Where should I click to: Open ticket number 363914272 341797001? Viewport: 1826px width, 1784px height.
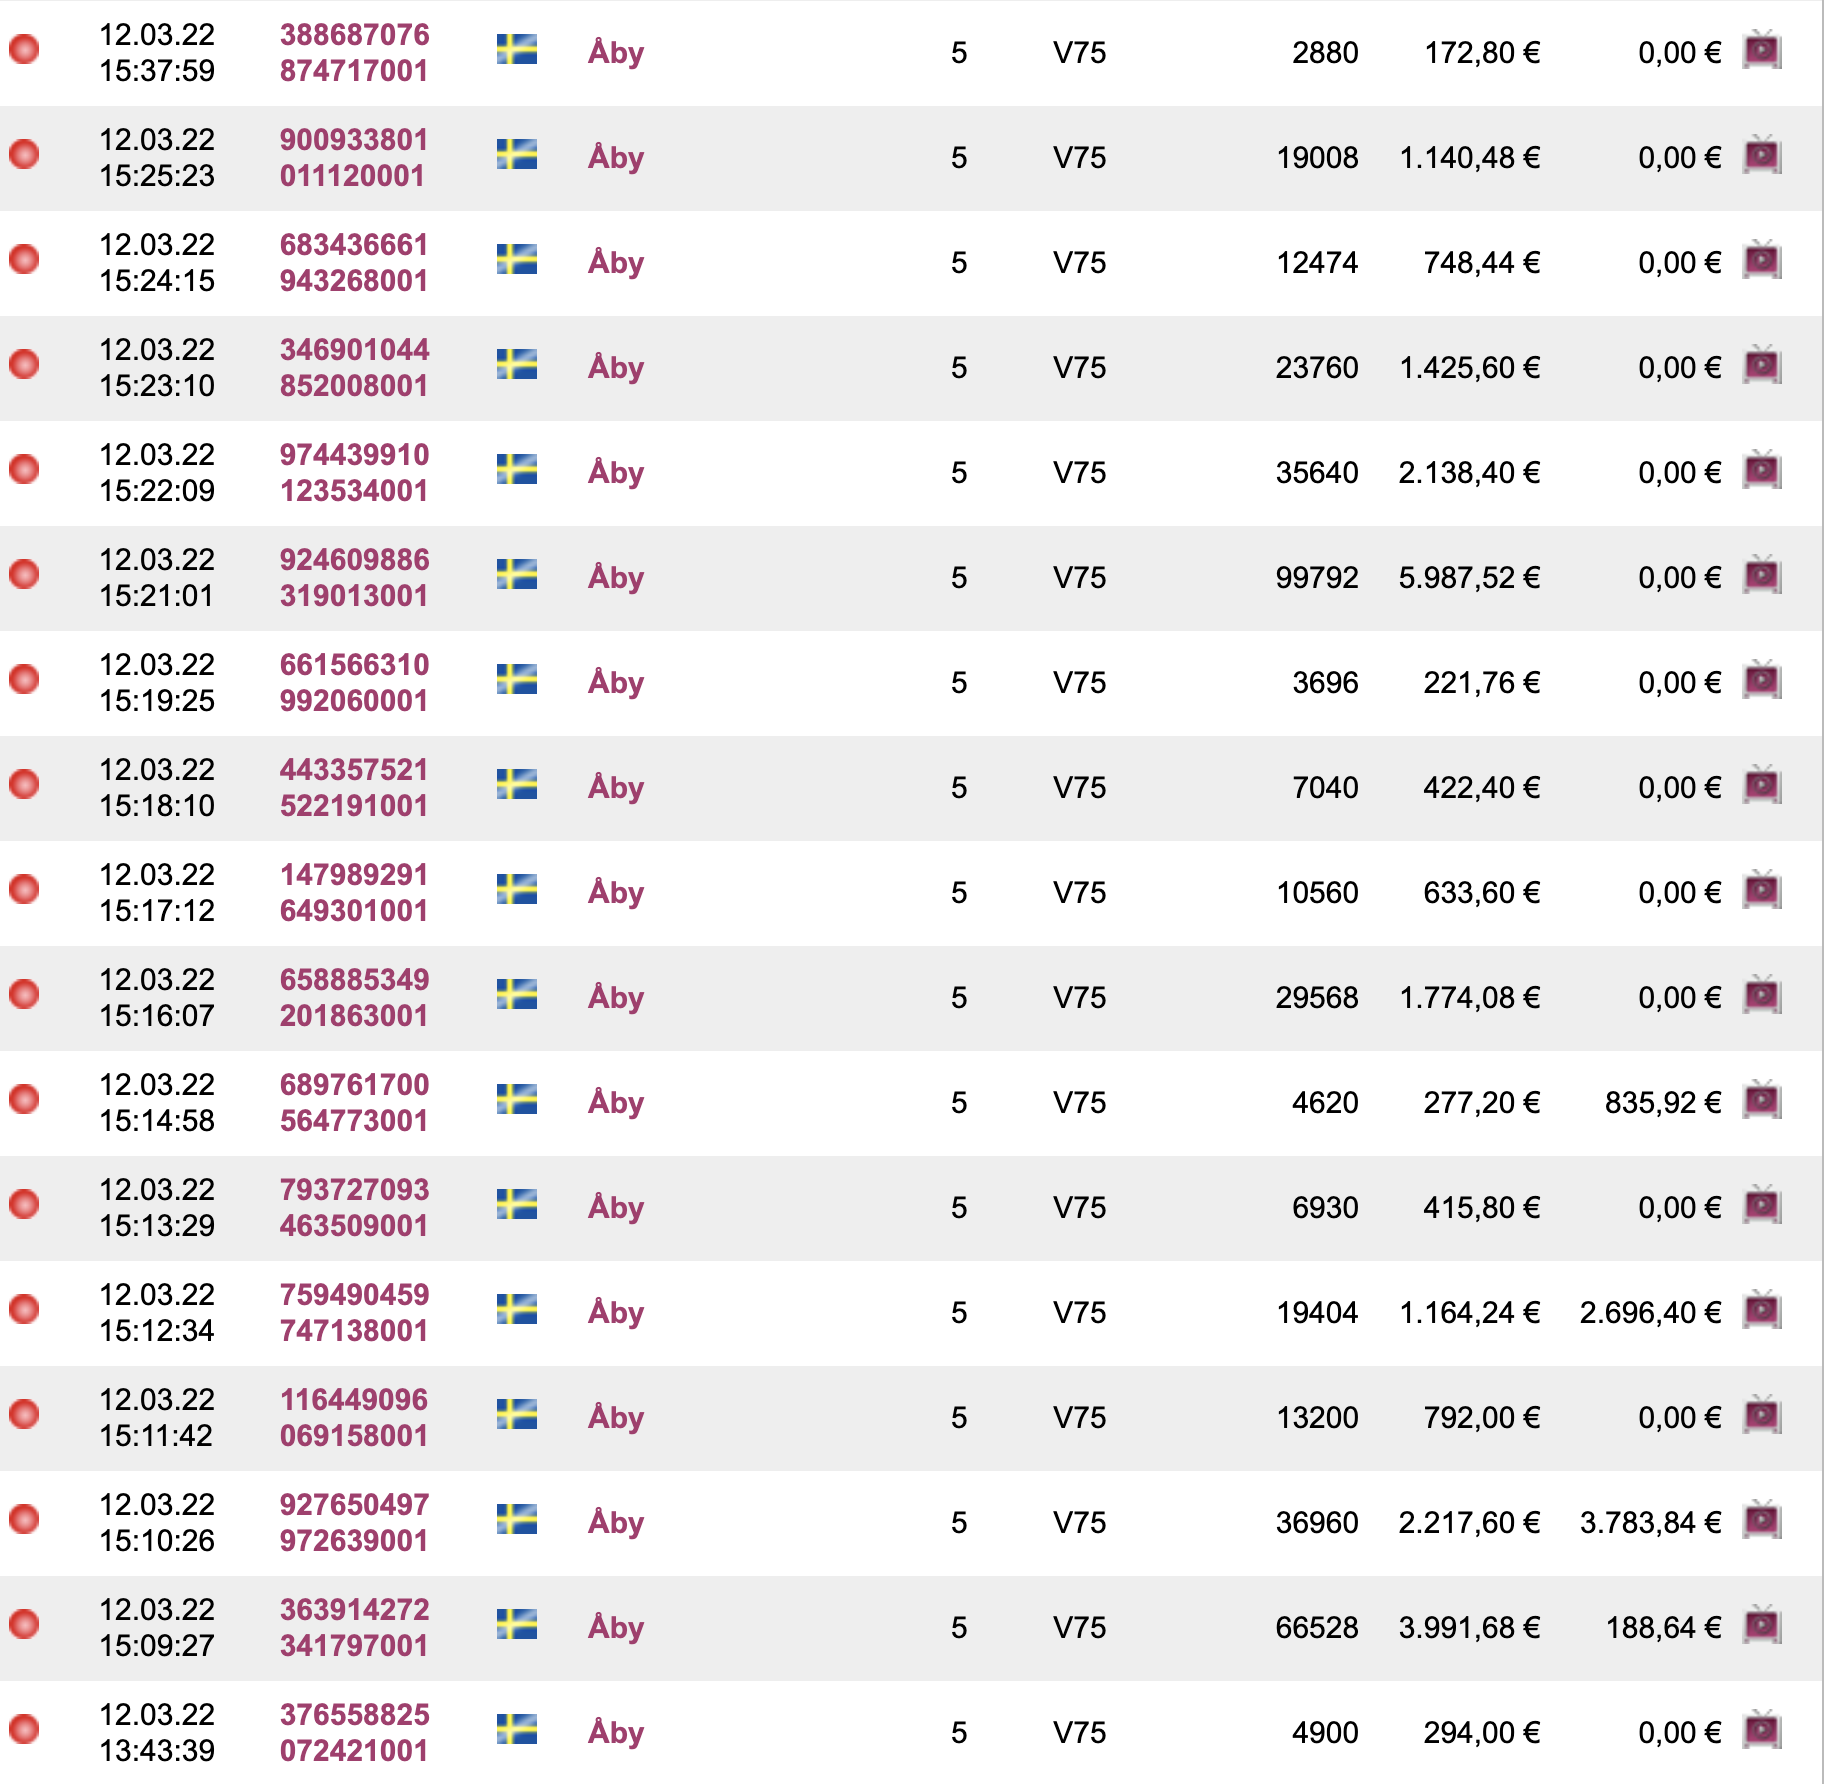click(x=354, y=1627)
